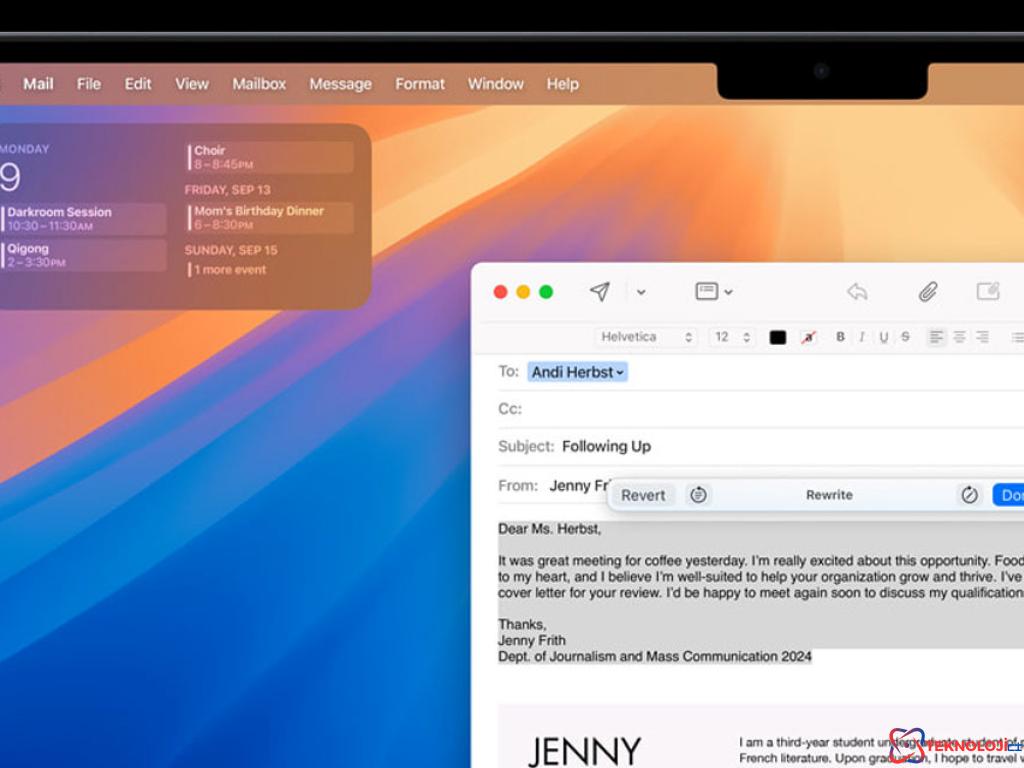The height and width of the screenshot is (768, 1024).
Task: Toggle bold formatting
Action: (840, 337)
